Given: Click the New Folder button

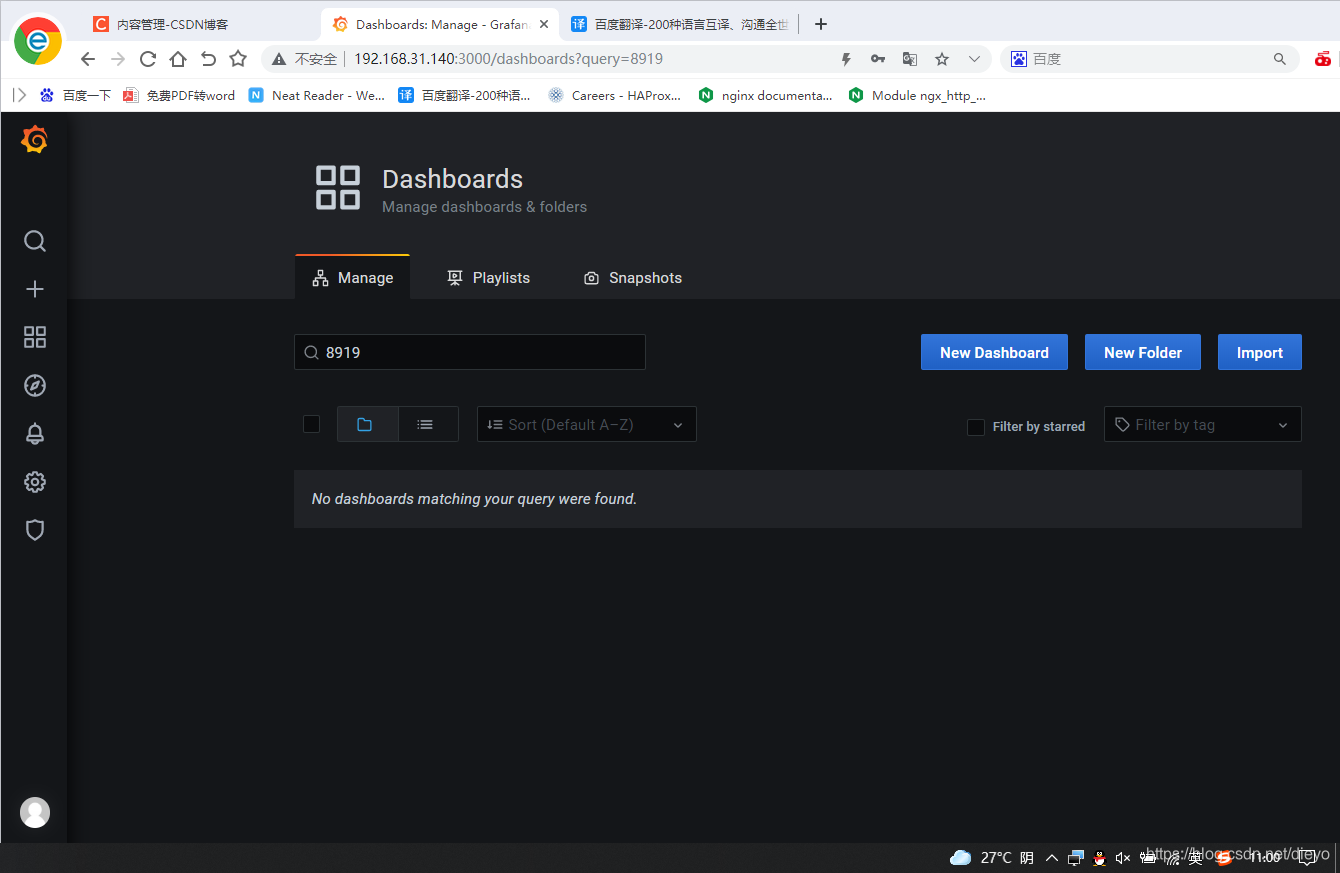Looking at the screenshot, I should coord(1143,352).
